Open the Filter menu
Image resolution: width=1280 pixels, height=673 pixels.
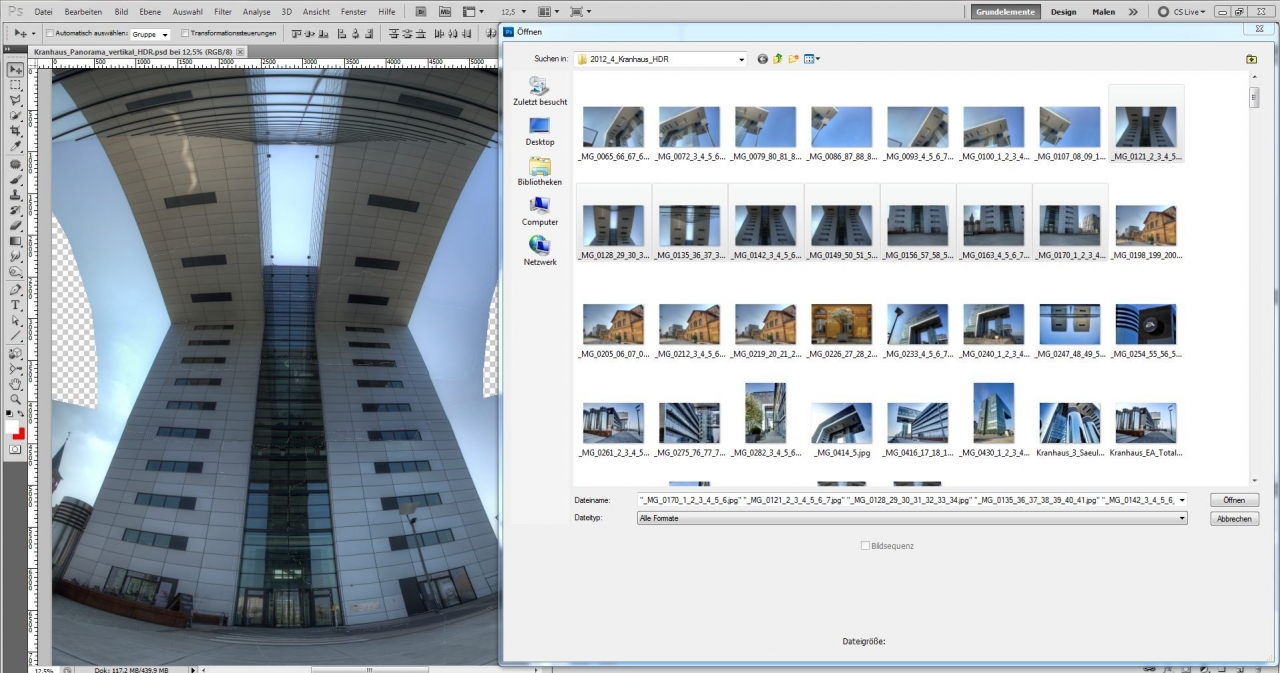223,12
